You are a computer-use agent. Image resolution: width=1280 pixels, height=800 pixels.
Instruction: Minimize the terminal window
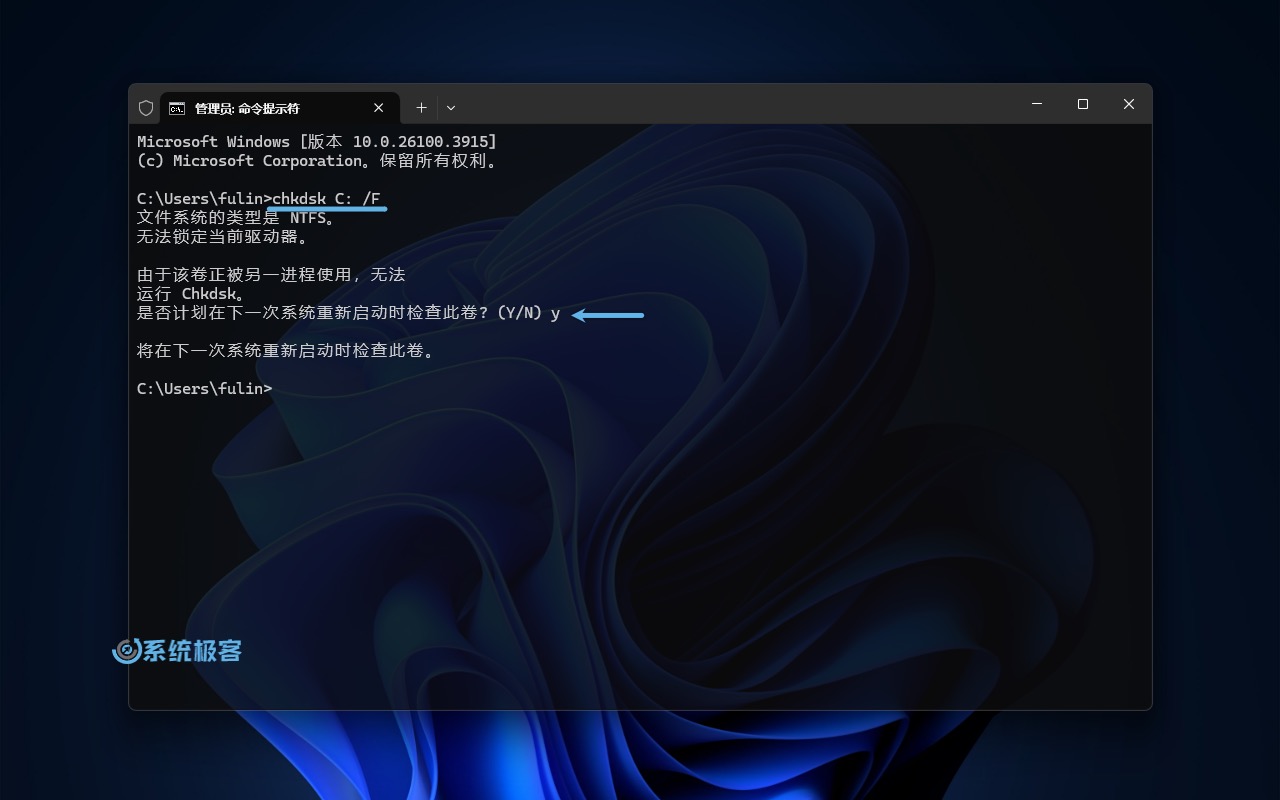click(1037, 104)
